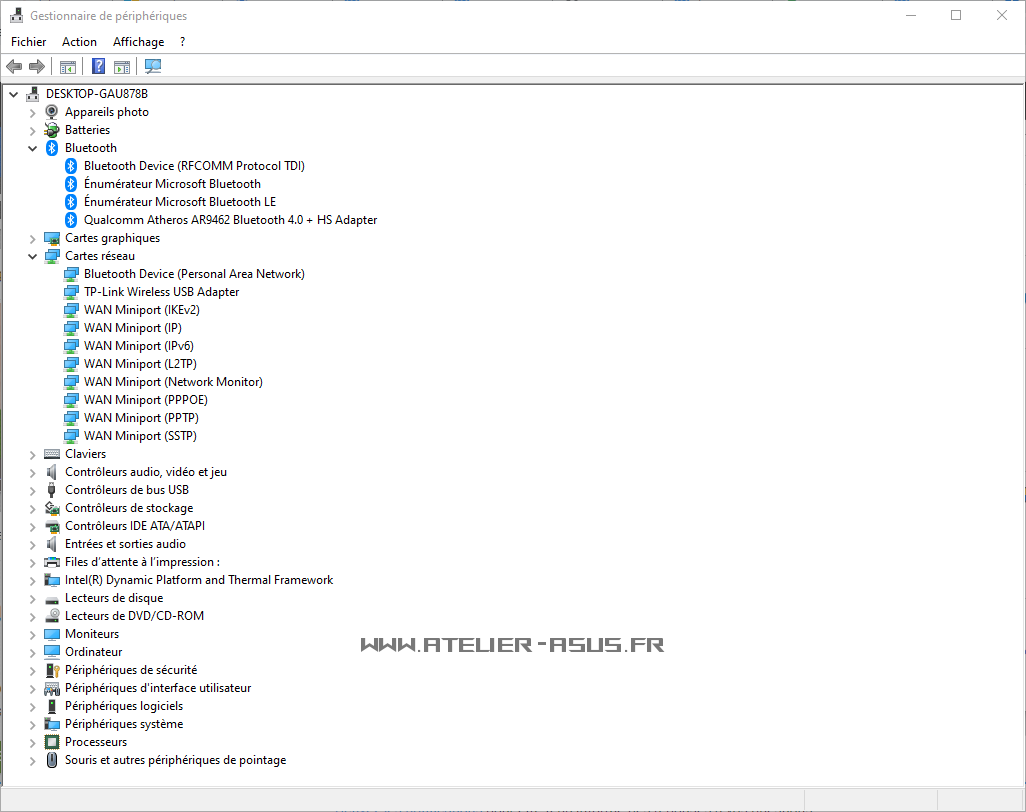Click the Batteries category icon
Screen dimensions: 1026x812
[x=52, y=130]
